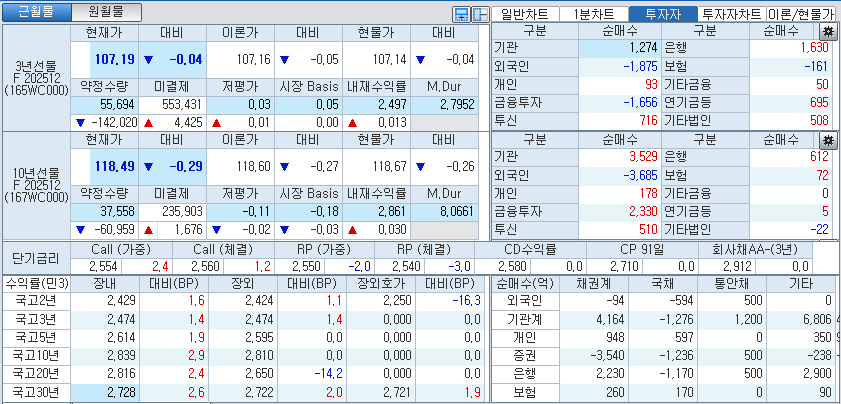Click the corporate bond rate 2.912
The image size is (841, 404).
pos(739,267)
